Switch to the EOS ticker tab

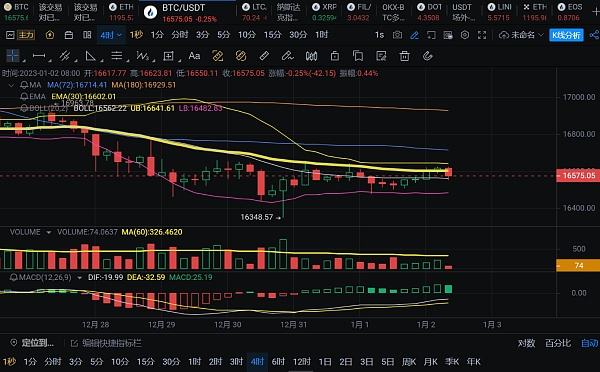[569, 12]
